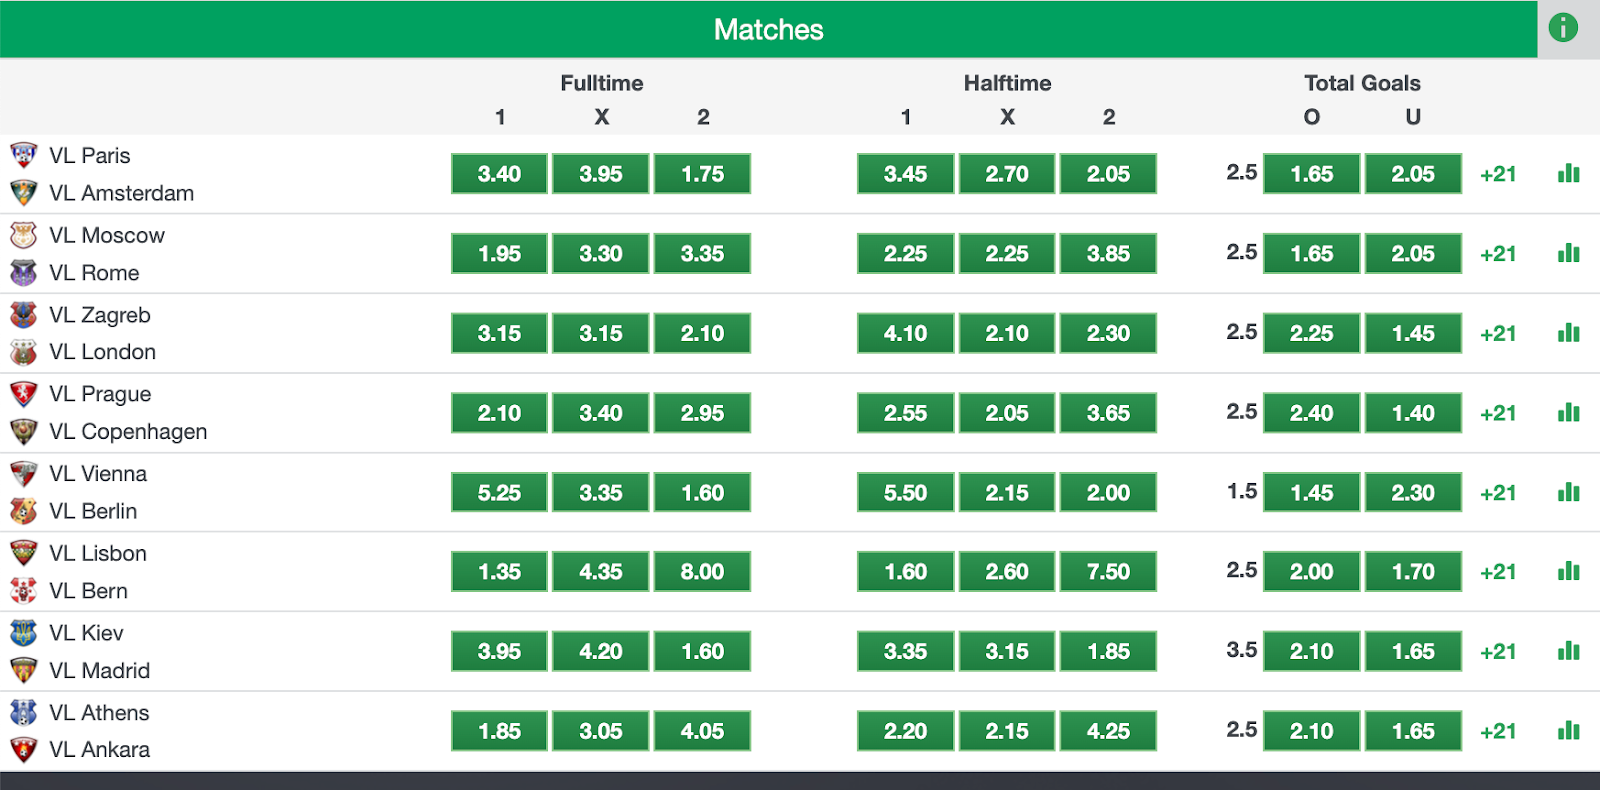Choose over 2.5 goals odds 2.40 for Prague match
The height and width of the screenshot is (790, 1600).
[x=1311, y=412]
